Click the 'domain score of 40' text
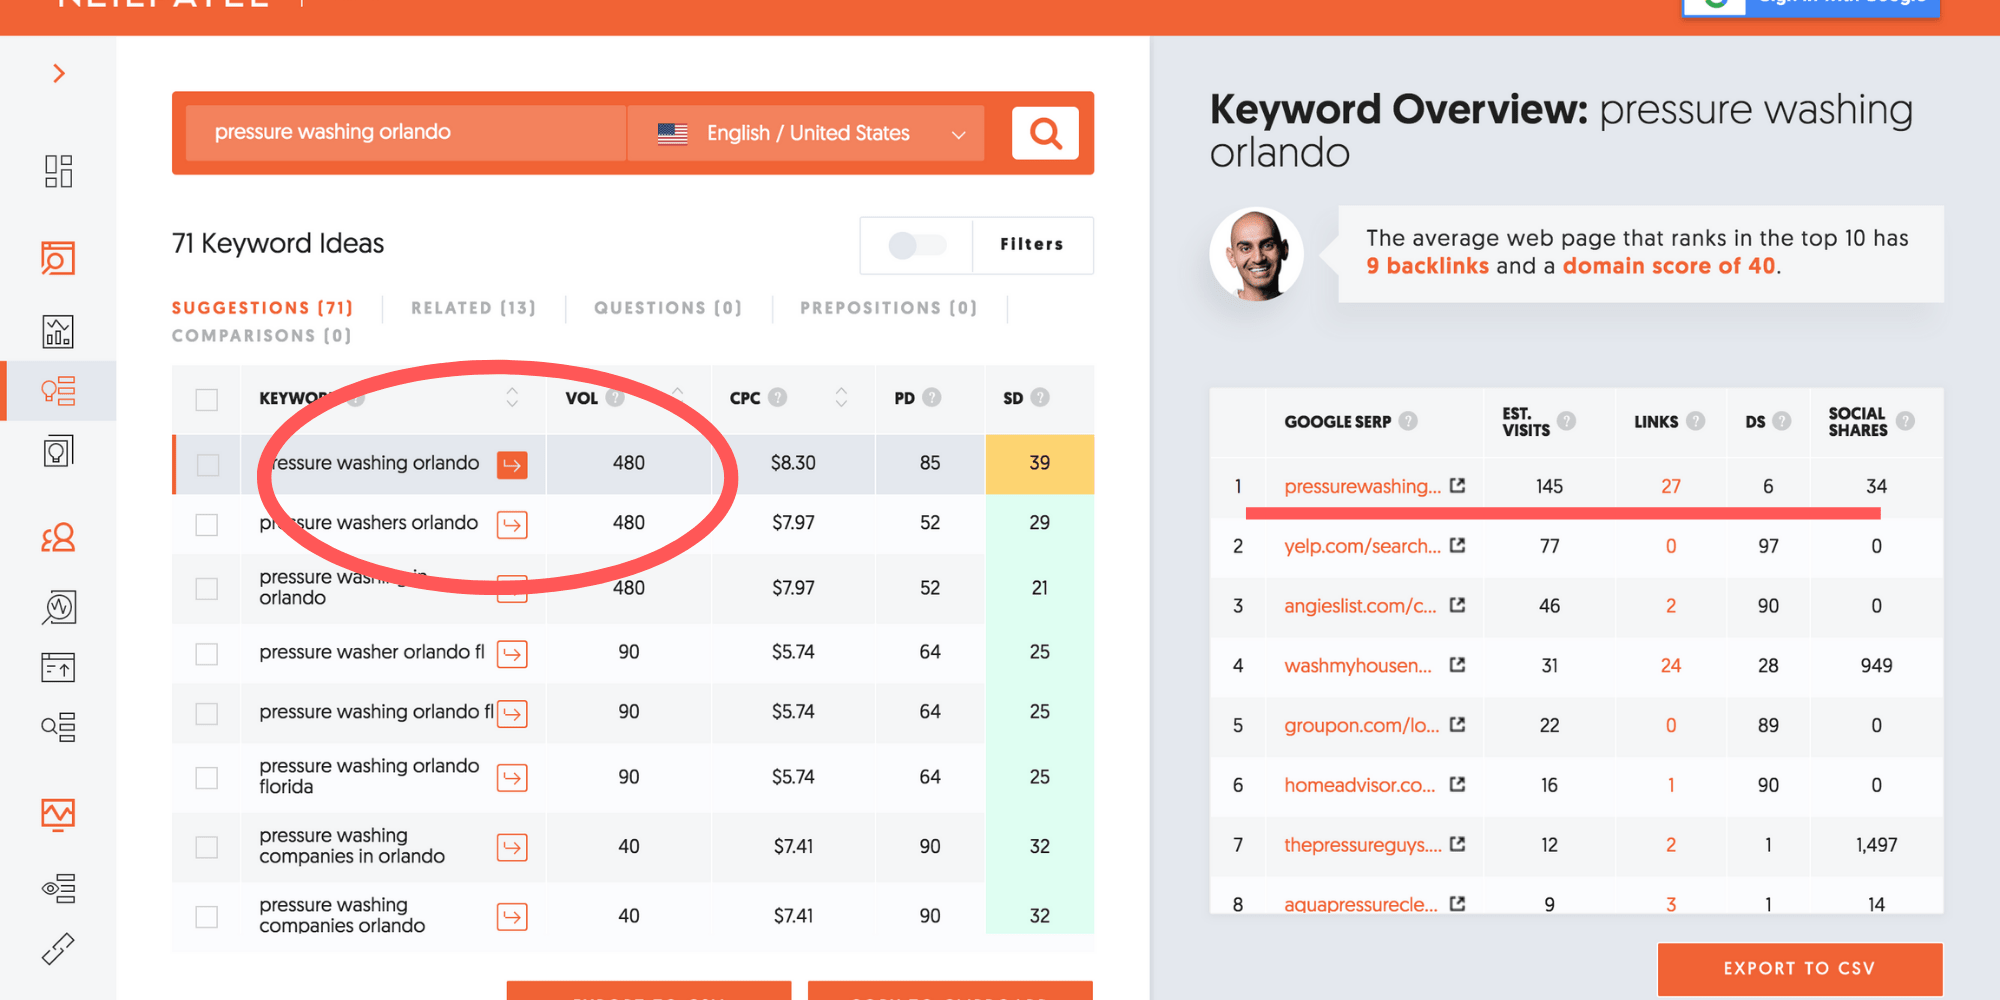 (1669, 266)
